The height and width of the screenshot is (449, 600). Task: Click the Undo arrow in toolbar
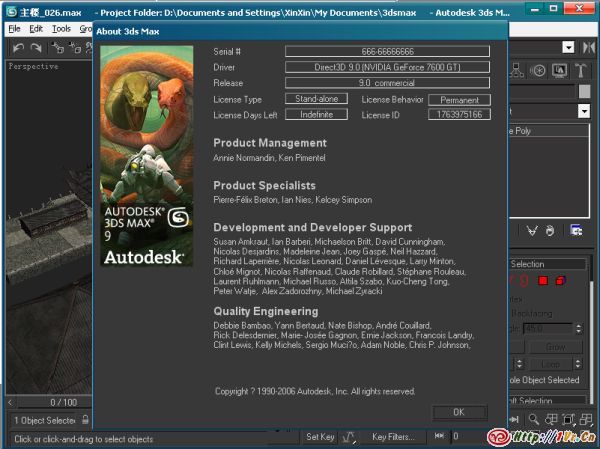click(x=16, y=48)
